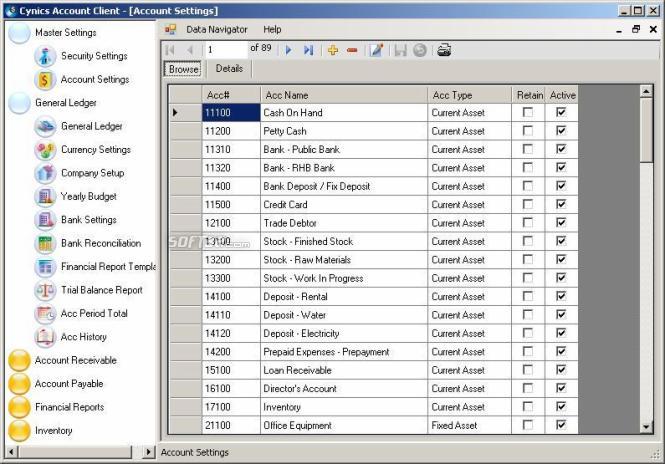Click sidebar horizontal scroll right arrow

click(148, 452)
